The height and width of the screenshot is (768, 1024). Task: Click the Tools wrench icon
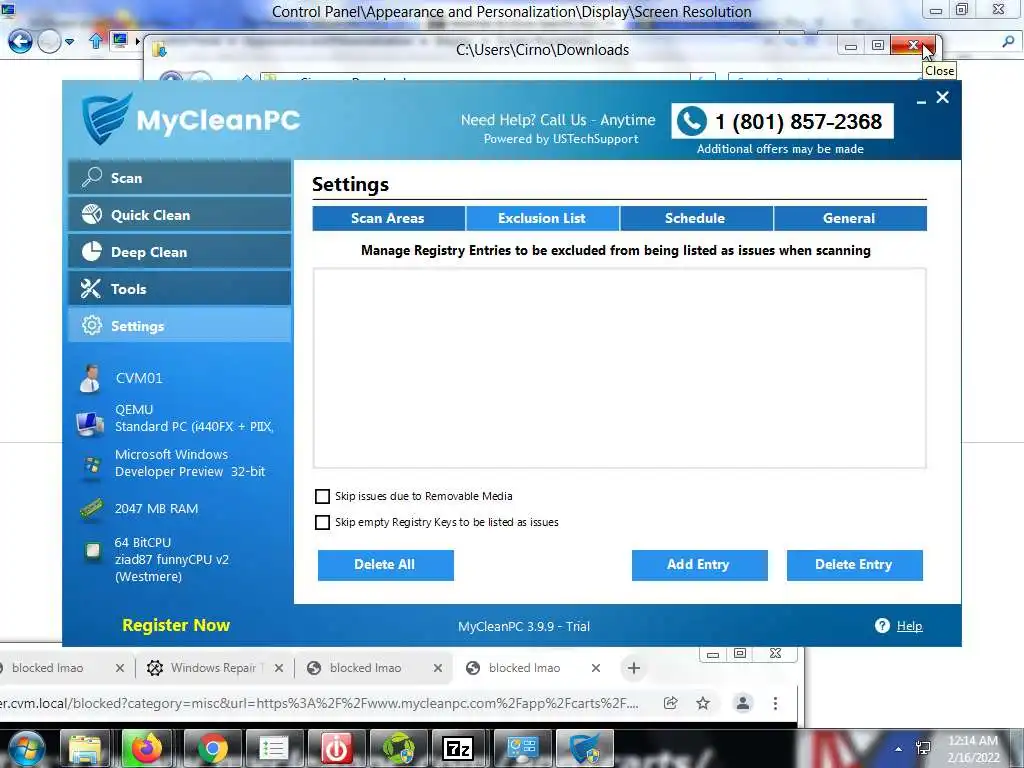pos(91,288)
